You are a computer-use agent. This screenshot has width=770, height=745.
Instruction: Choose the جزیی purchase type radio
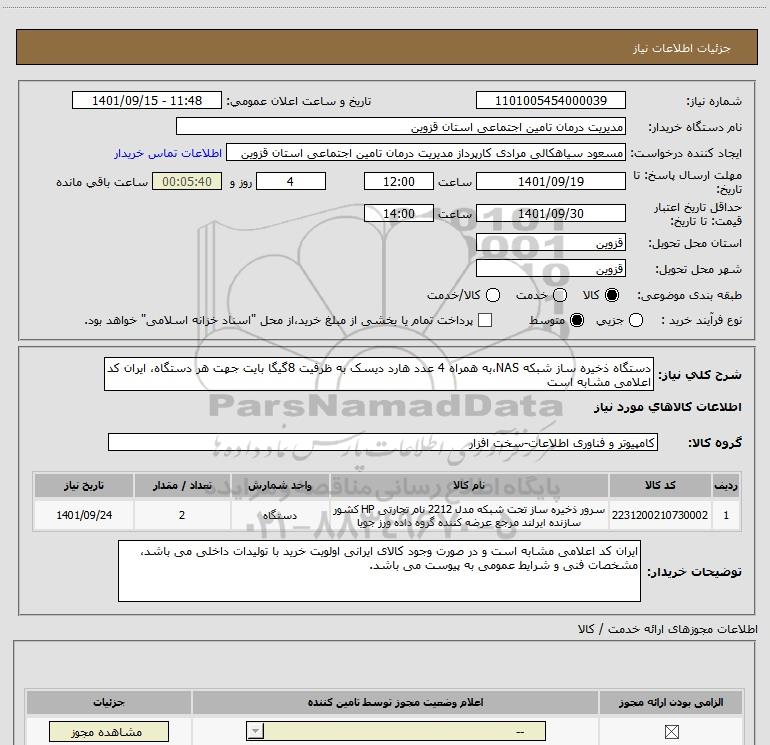(x=636, y=320)
